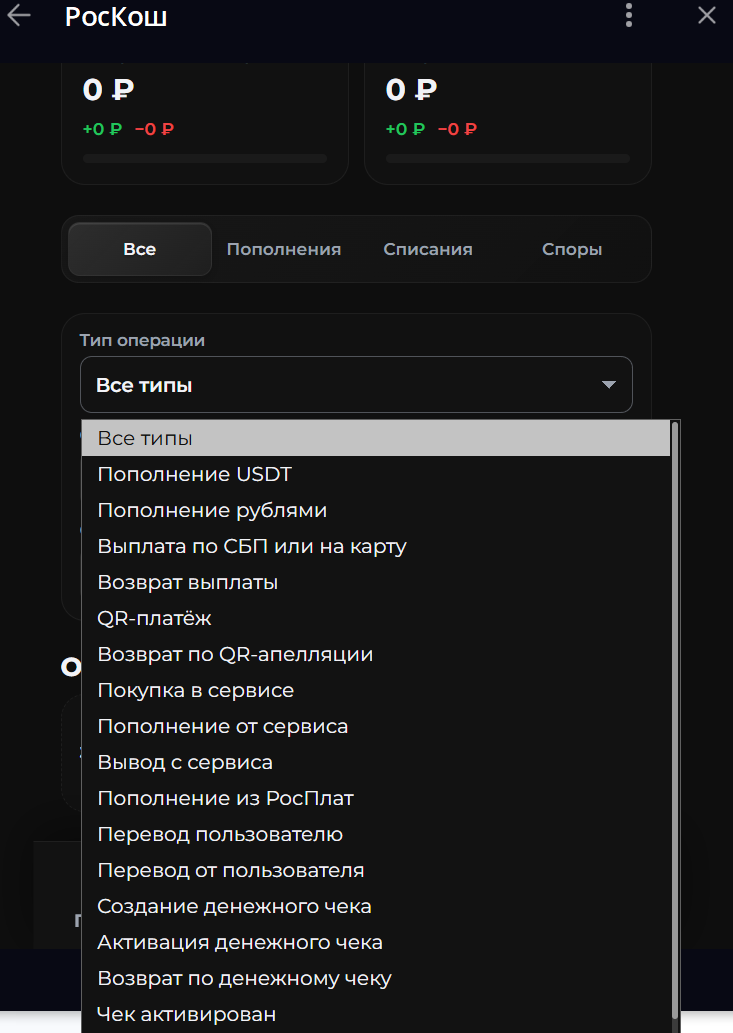This screenshot has width=733, height=1033.
Task: Choose Пополнение рублями option
Action: pos(376,510)
